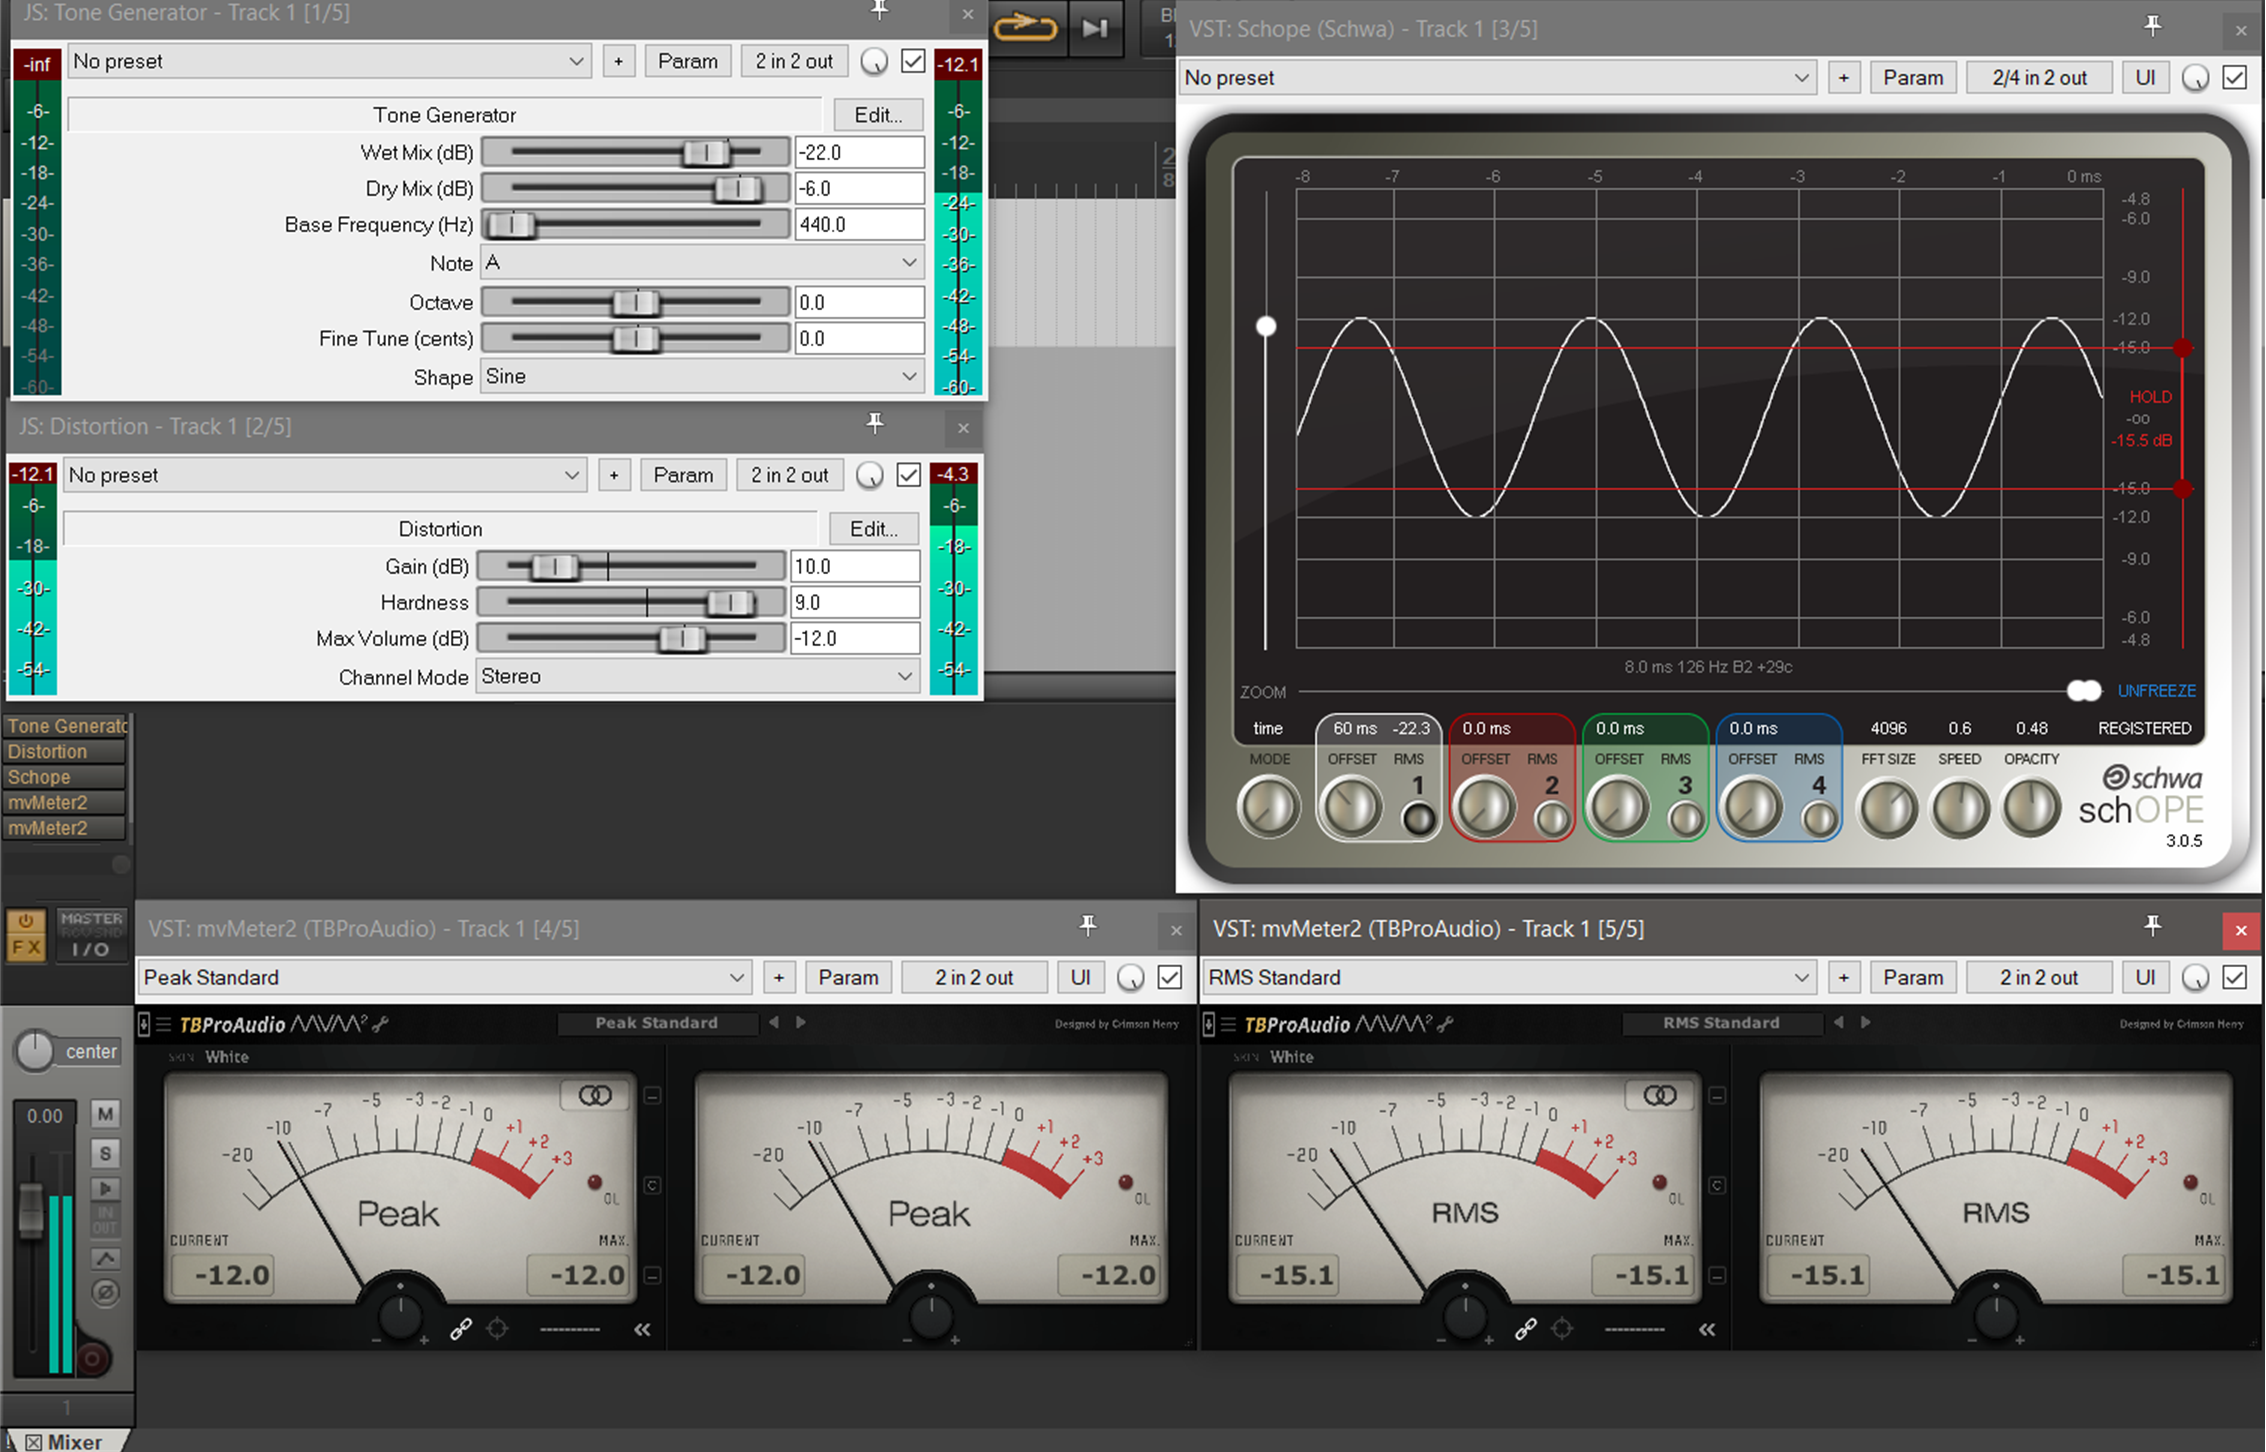Click Param button in Distortion window
Screen dimensions: 2266x1452
point(683,475)
